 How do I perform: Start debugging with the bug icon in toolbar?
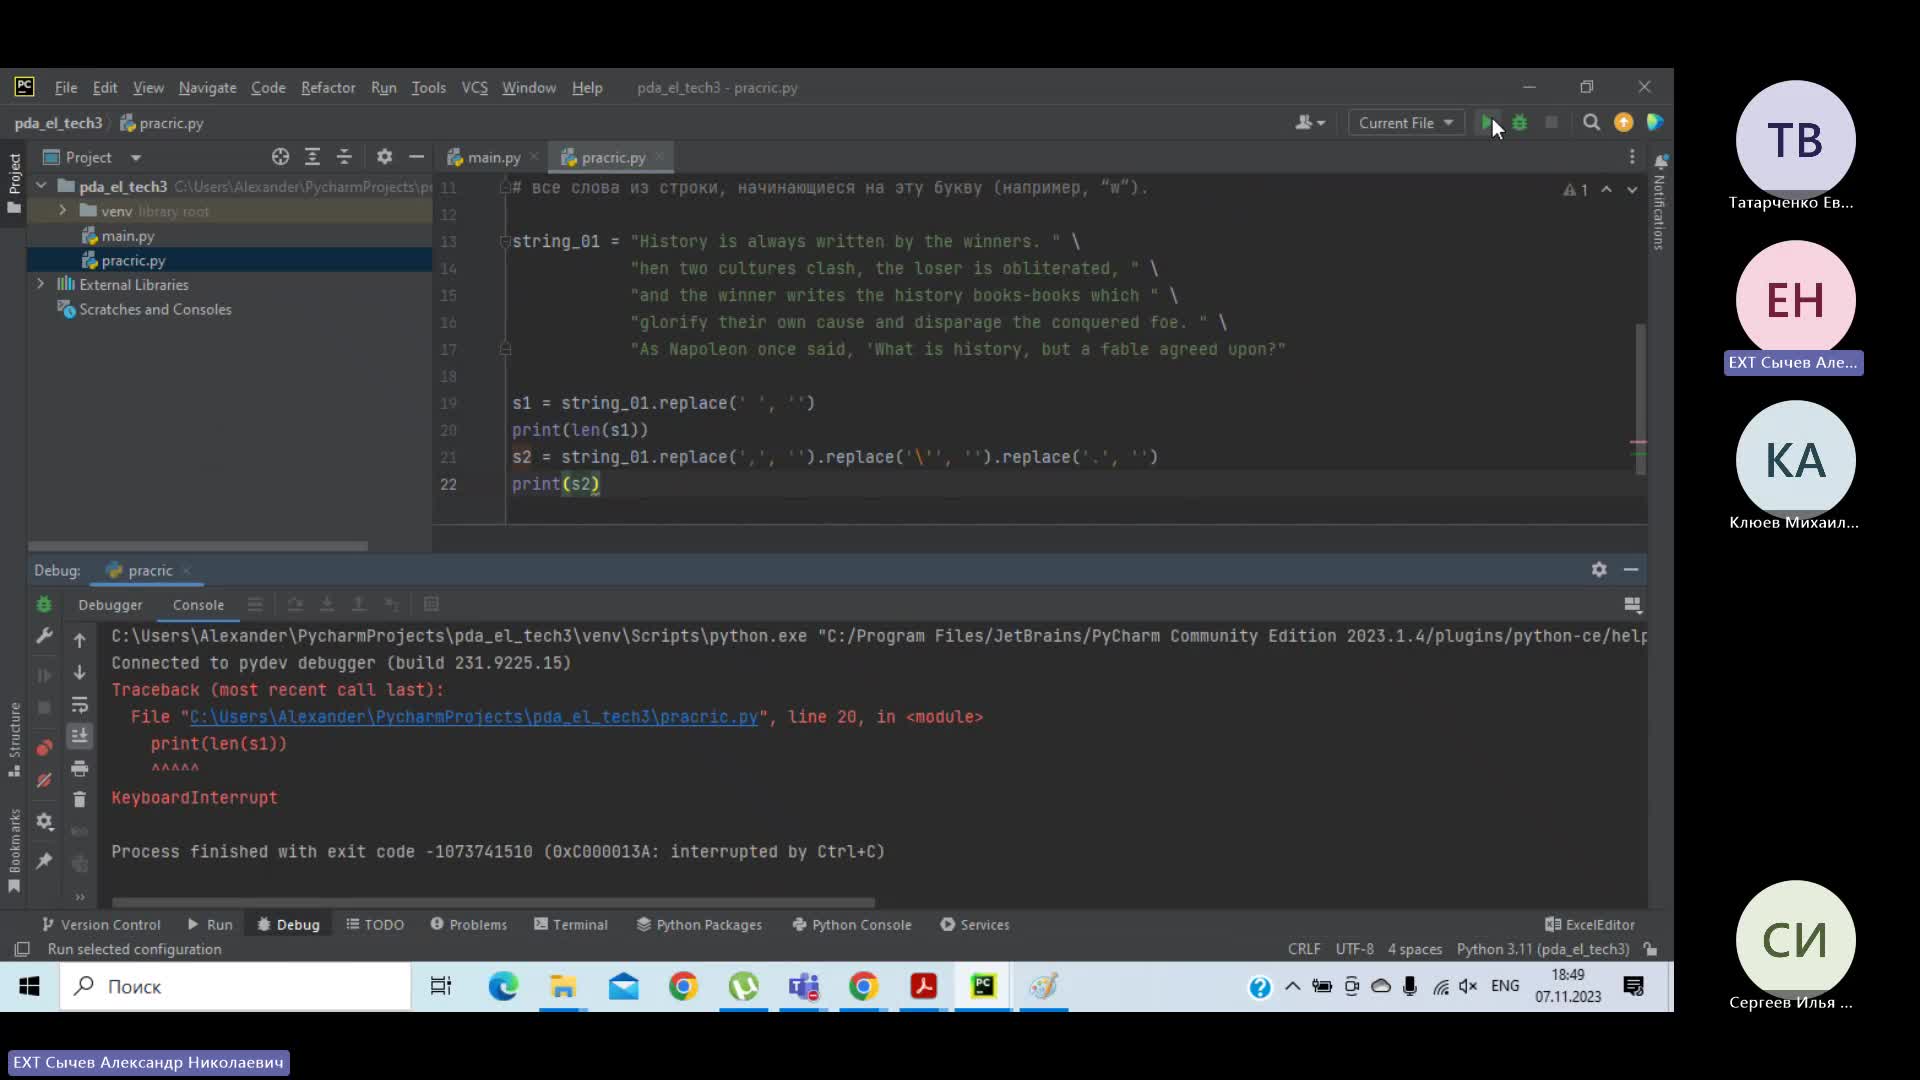pyautogui.click(x=1519, y=123)
